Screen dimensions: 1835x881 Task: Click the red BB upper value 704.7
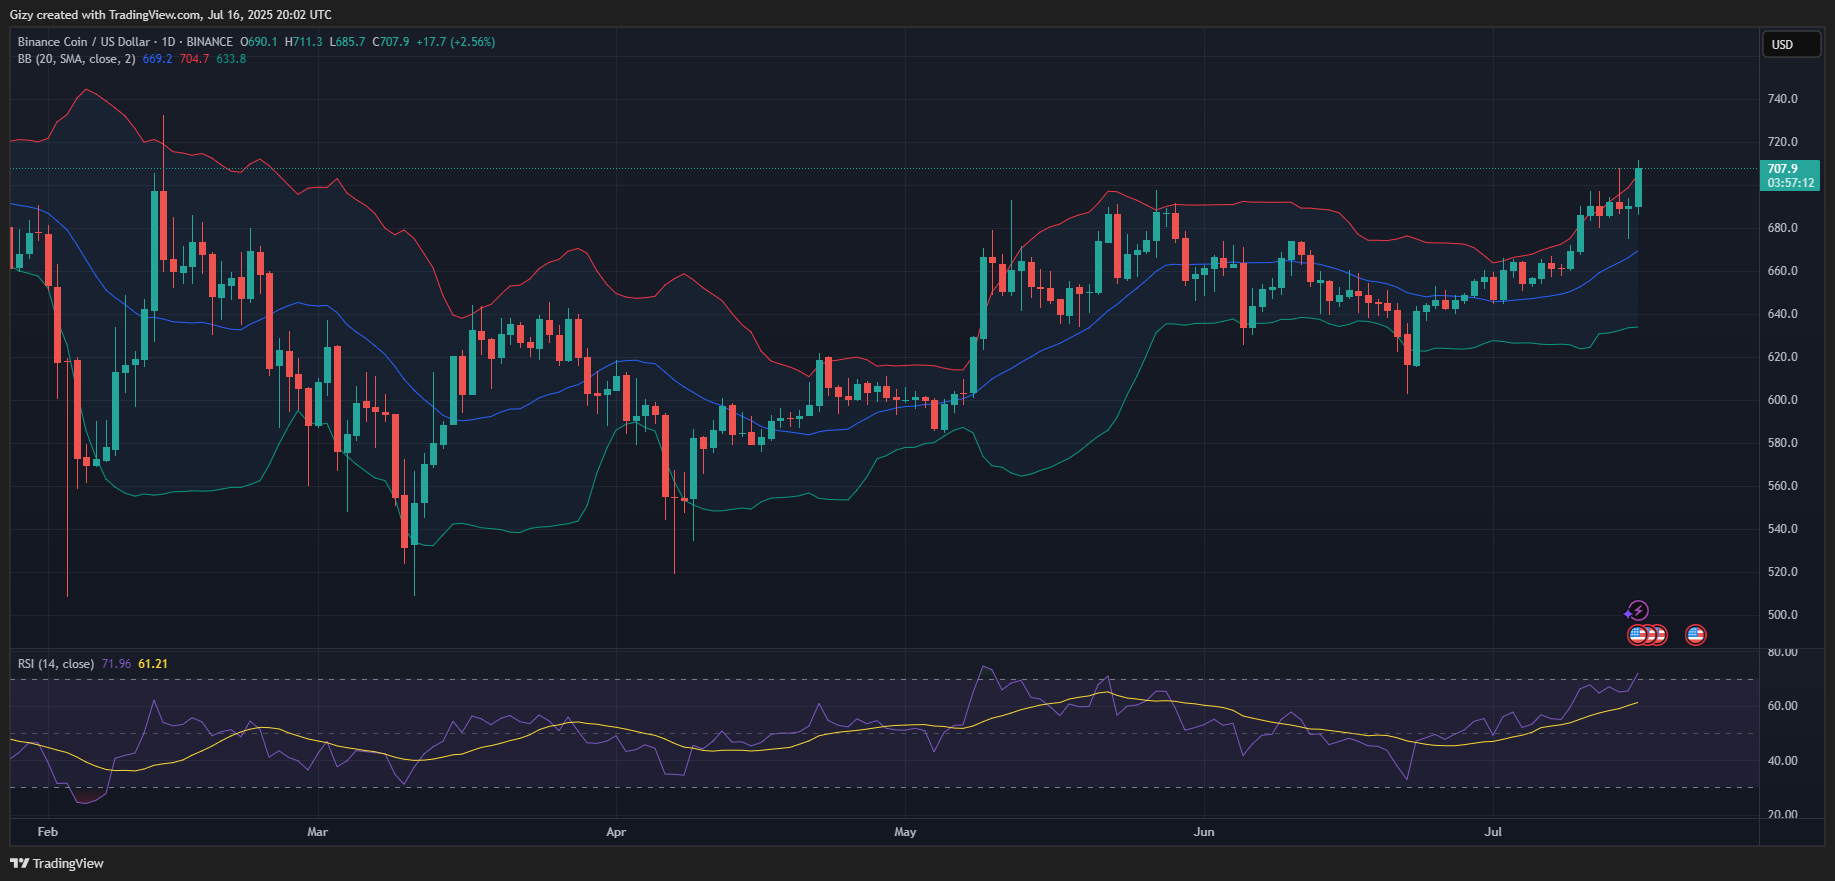click(195, 59)
